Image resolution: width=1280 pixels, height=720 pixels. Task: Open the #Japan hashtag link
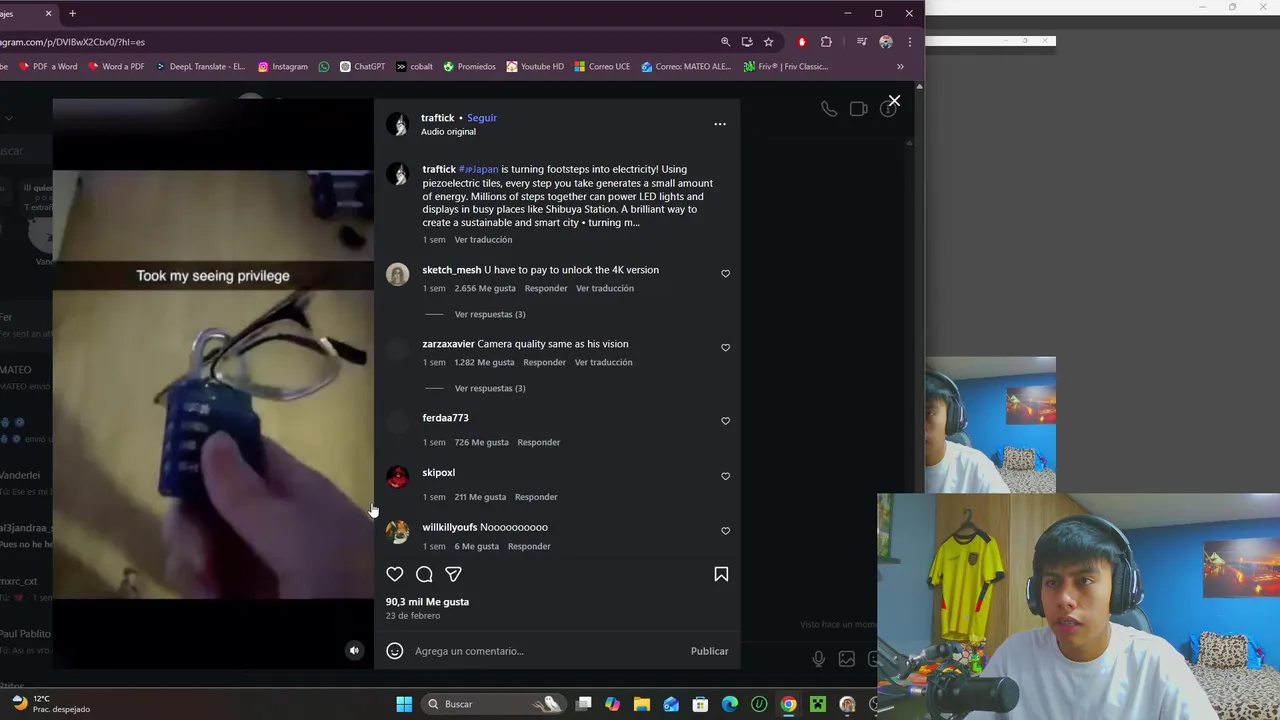(x=478, y=169)
